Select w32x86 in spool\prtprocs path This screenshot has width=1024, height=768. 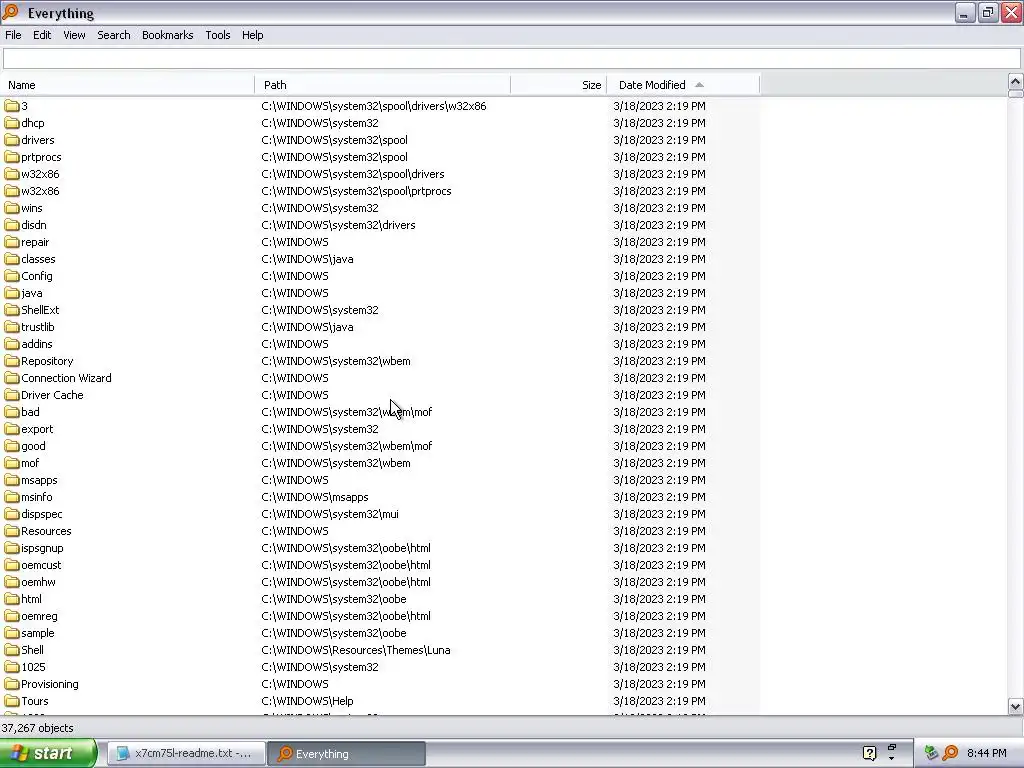[40, 191]
